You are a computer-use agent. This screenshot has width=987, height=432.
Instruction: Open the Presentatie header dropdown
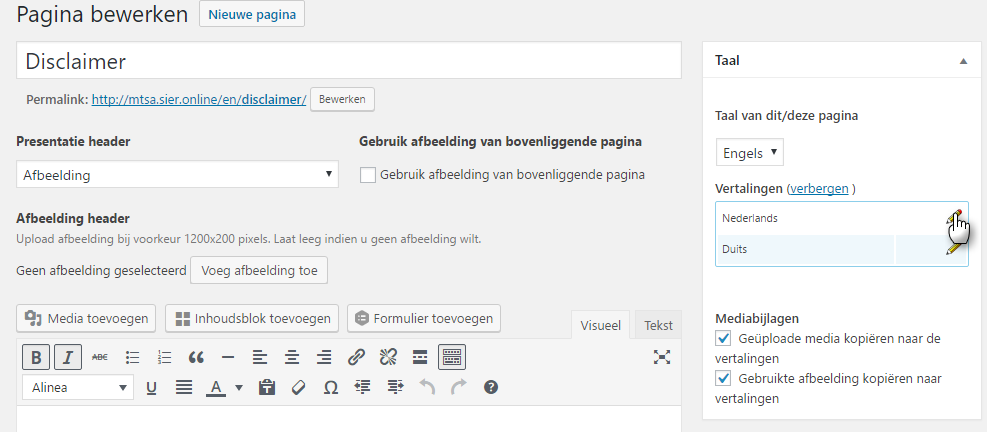tap(177, 175)
